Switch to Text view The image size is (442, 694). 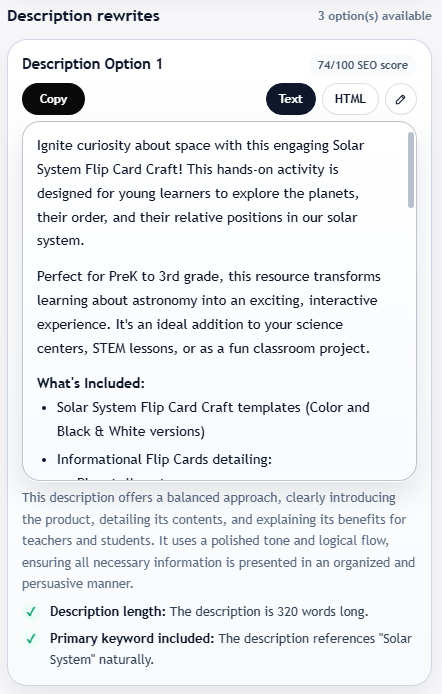coord(291,99)
